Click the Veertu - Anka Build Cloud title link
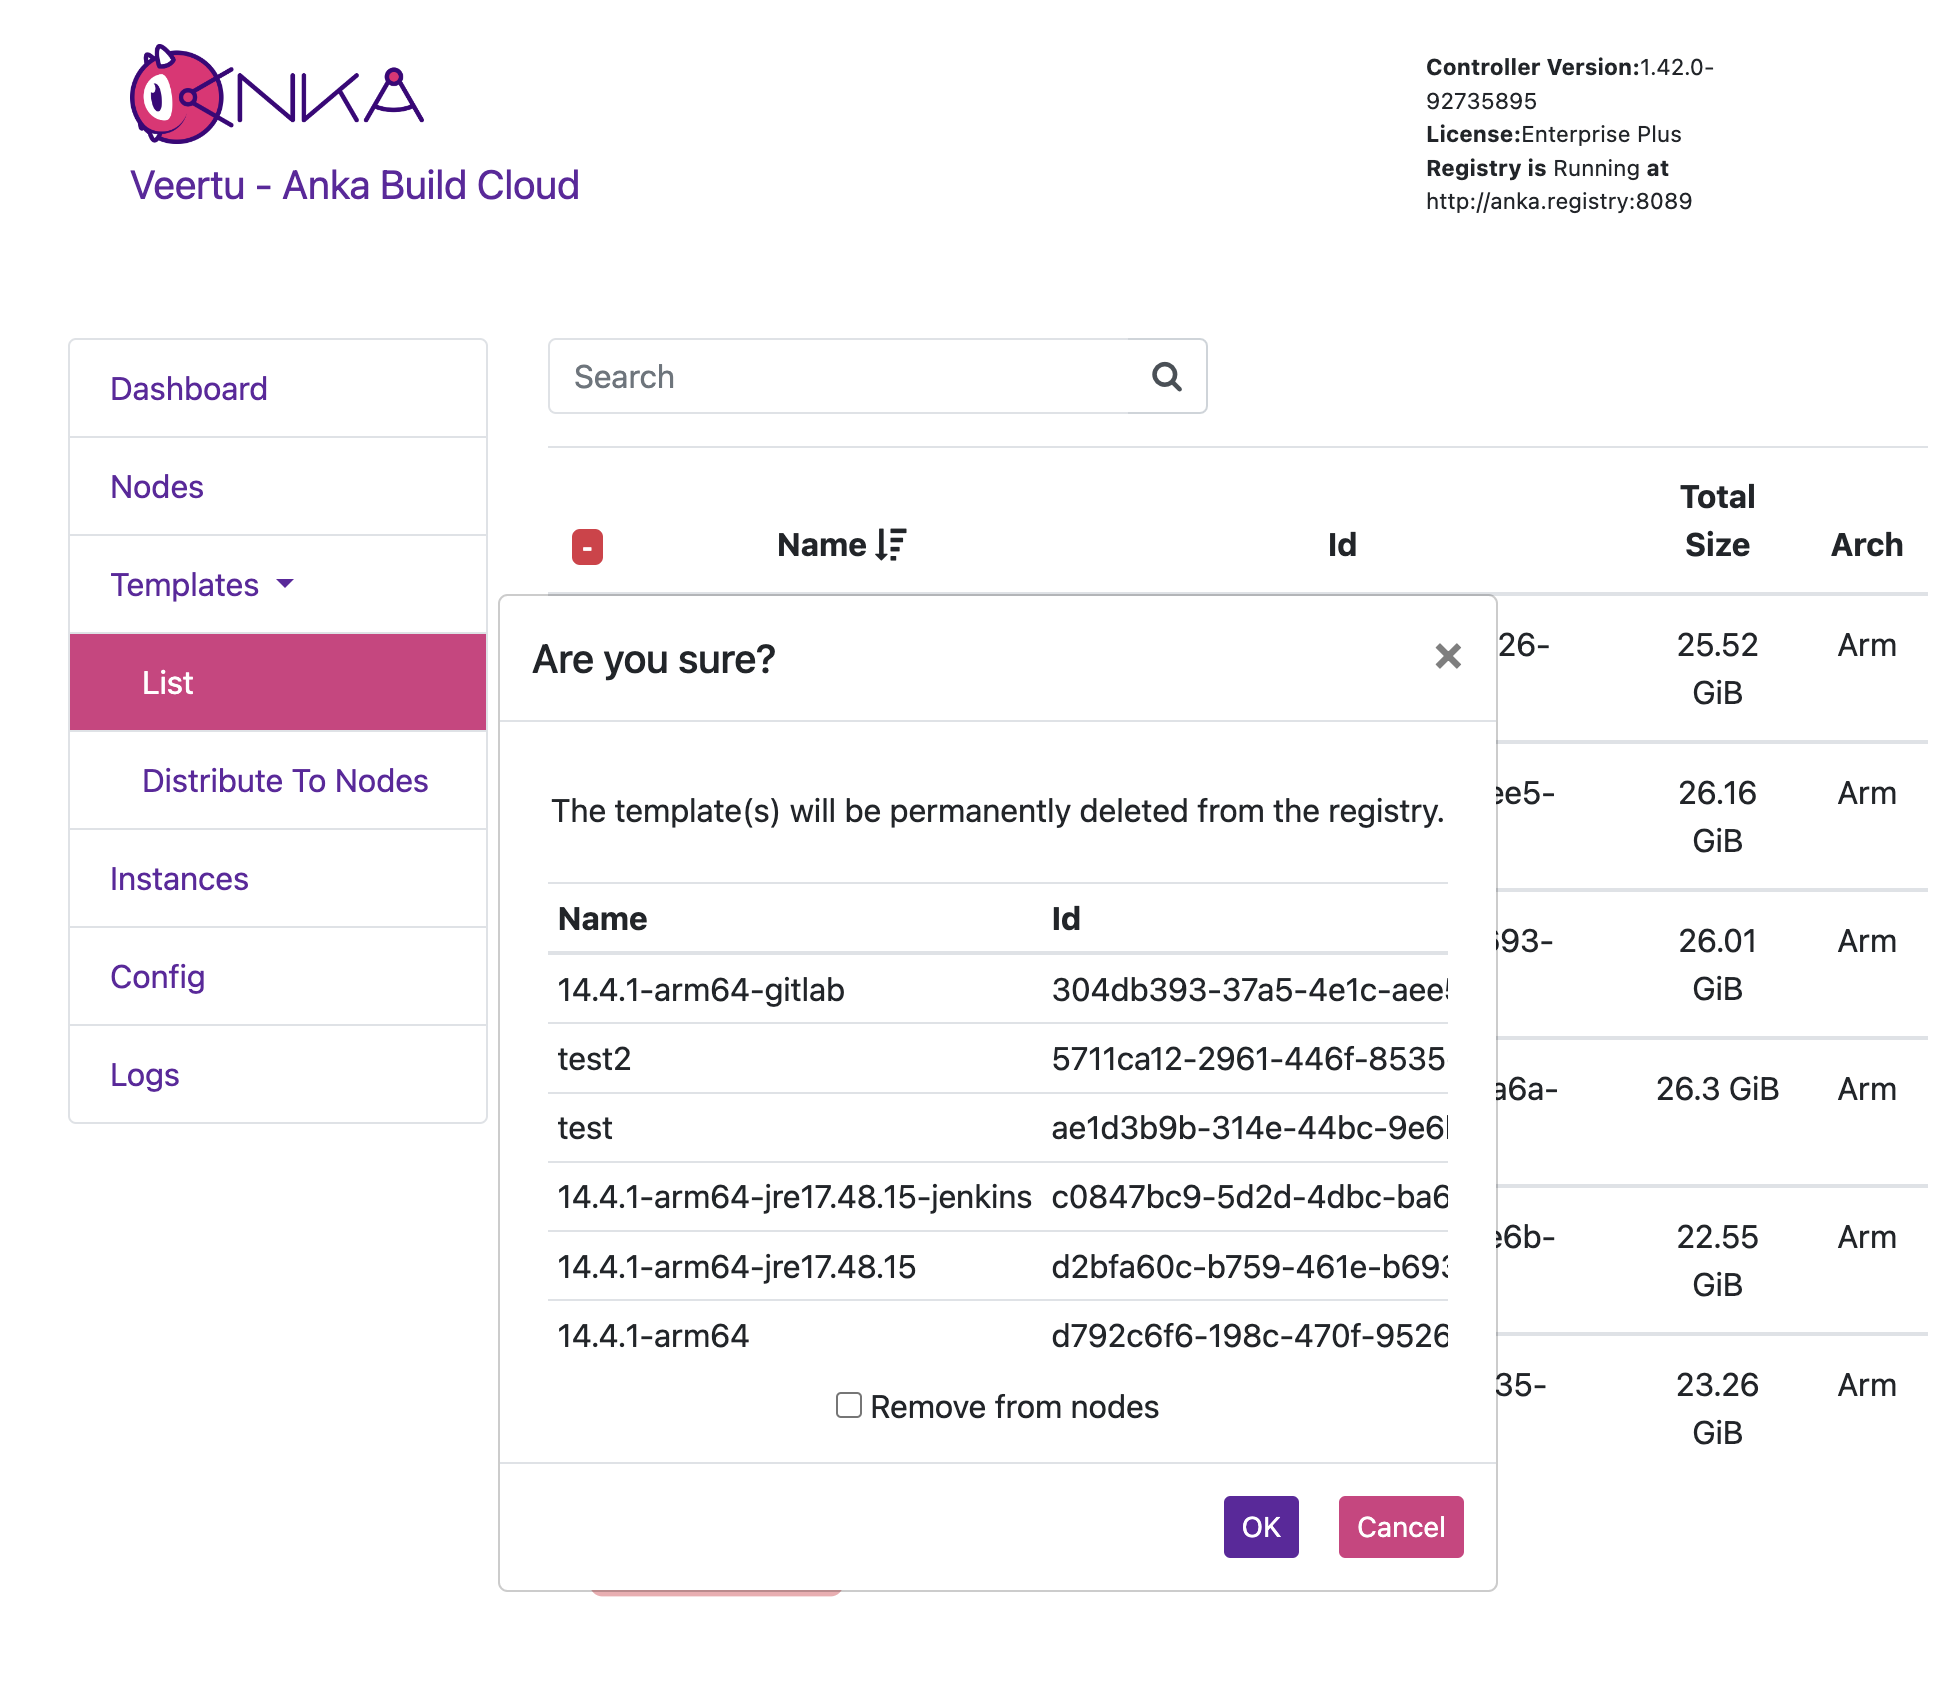The image size is (1960, 1686). click(354, 186)
